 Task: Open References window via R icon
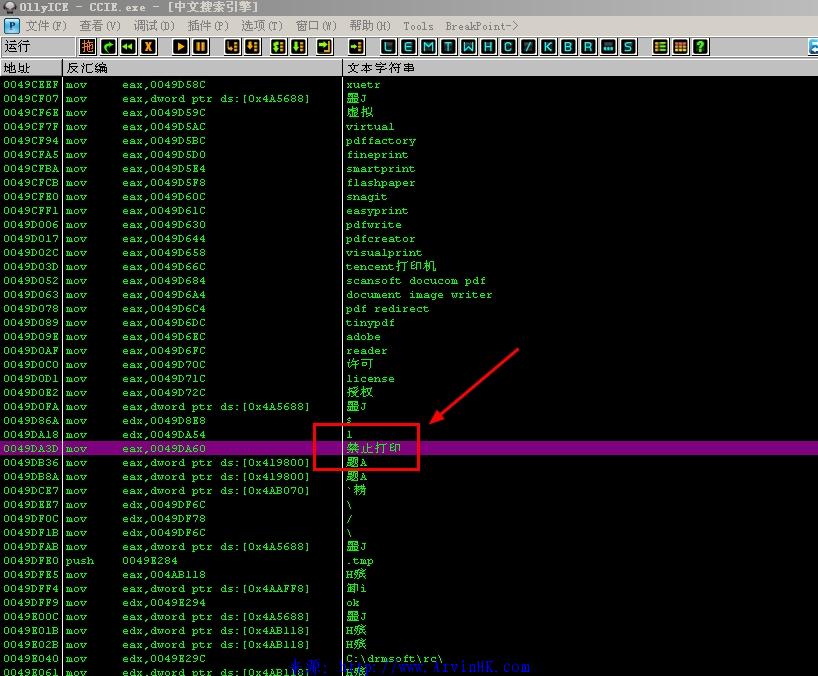(588, 47)
